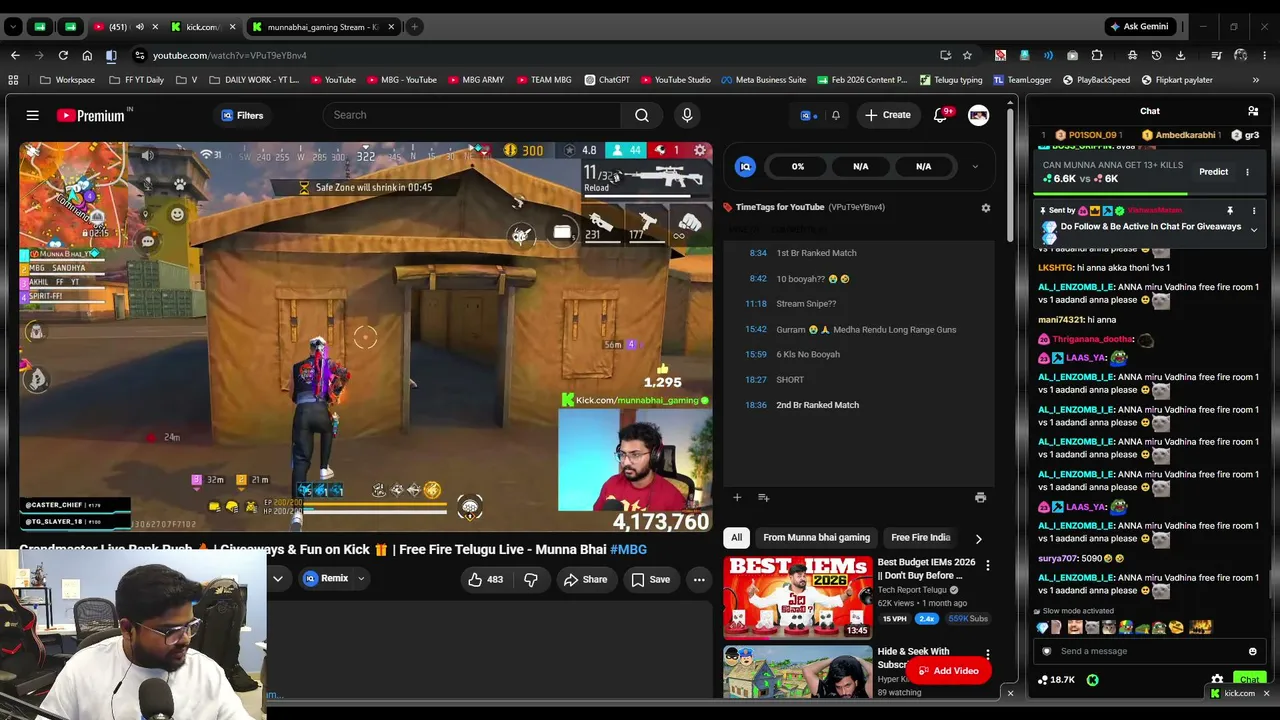The image size is (1280, 720).
Task: Unpin the pinned chat message
Action: tap(1230, 211)
